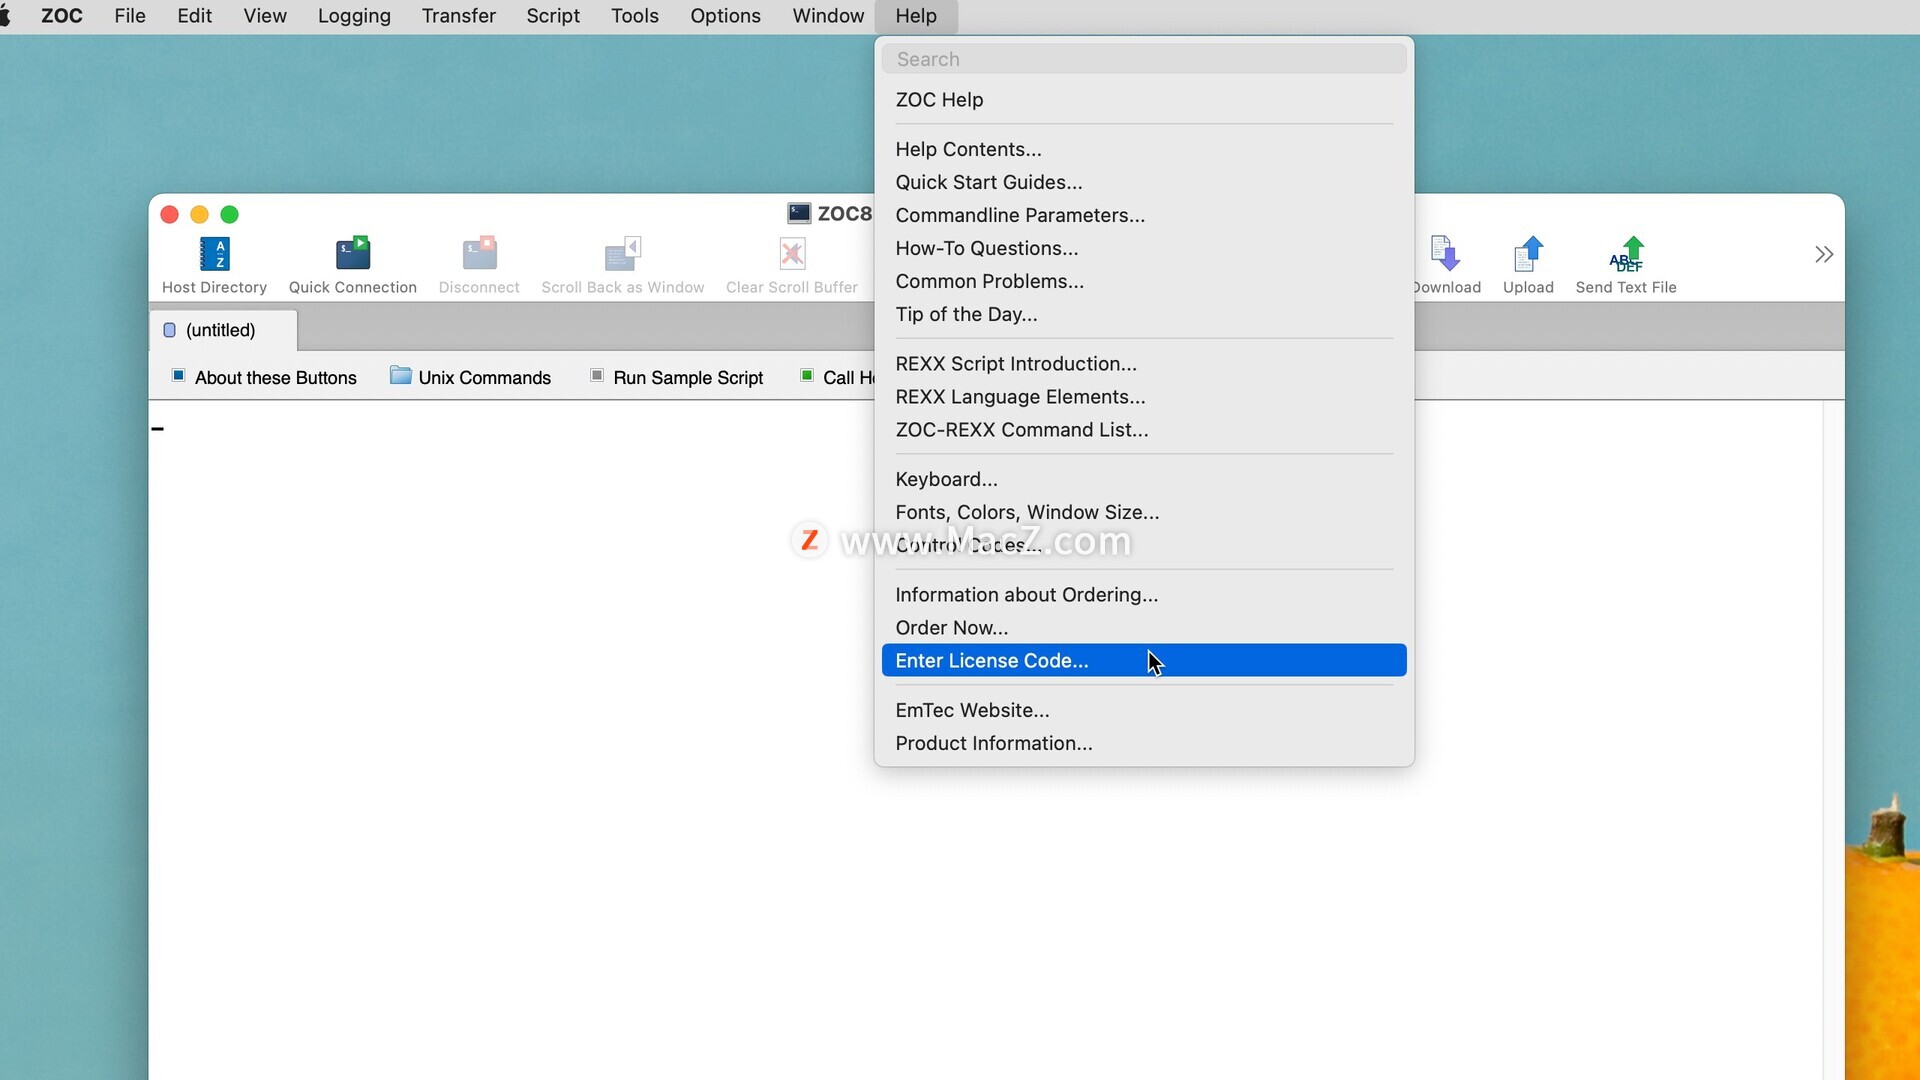Open the Unix Commands folder button
Image resolution: width=1920 pixels, height=1080 pixels.
point(470,377)
